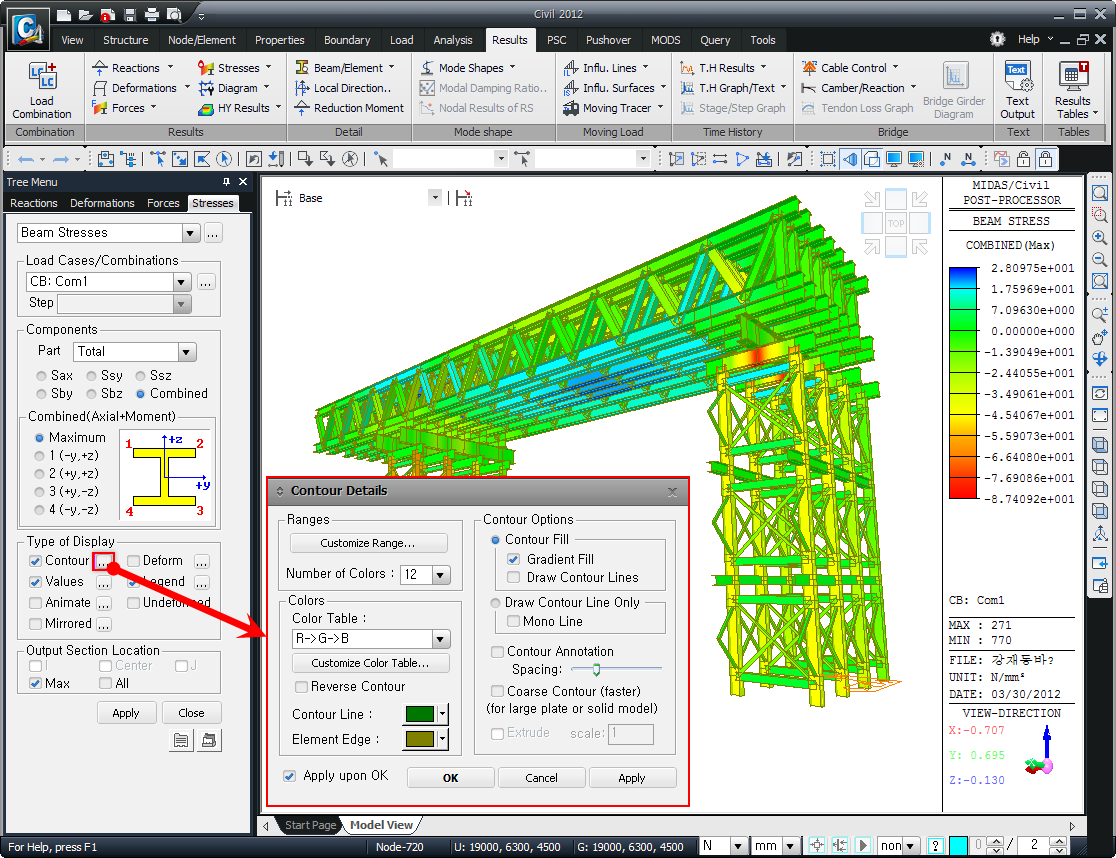Open the Color Table R->G->B dropdown

[x=441, y=639]
